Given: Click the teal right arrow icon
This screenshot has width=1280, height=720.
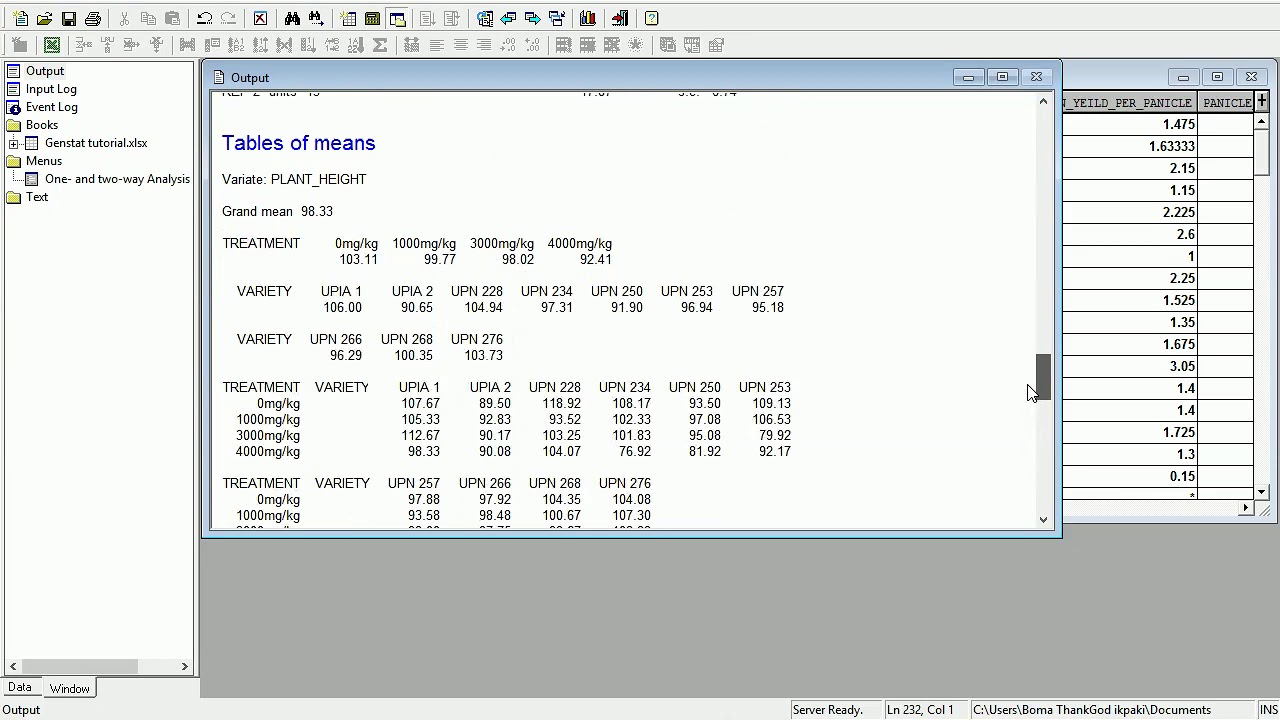Looking at the screenshot, I should [x=532, y=18].
